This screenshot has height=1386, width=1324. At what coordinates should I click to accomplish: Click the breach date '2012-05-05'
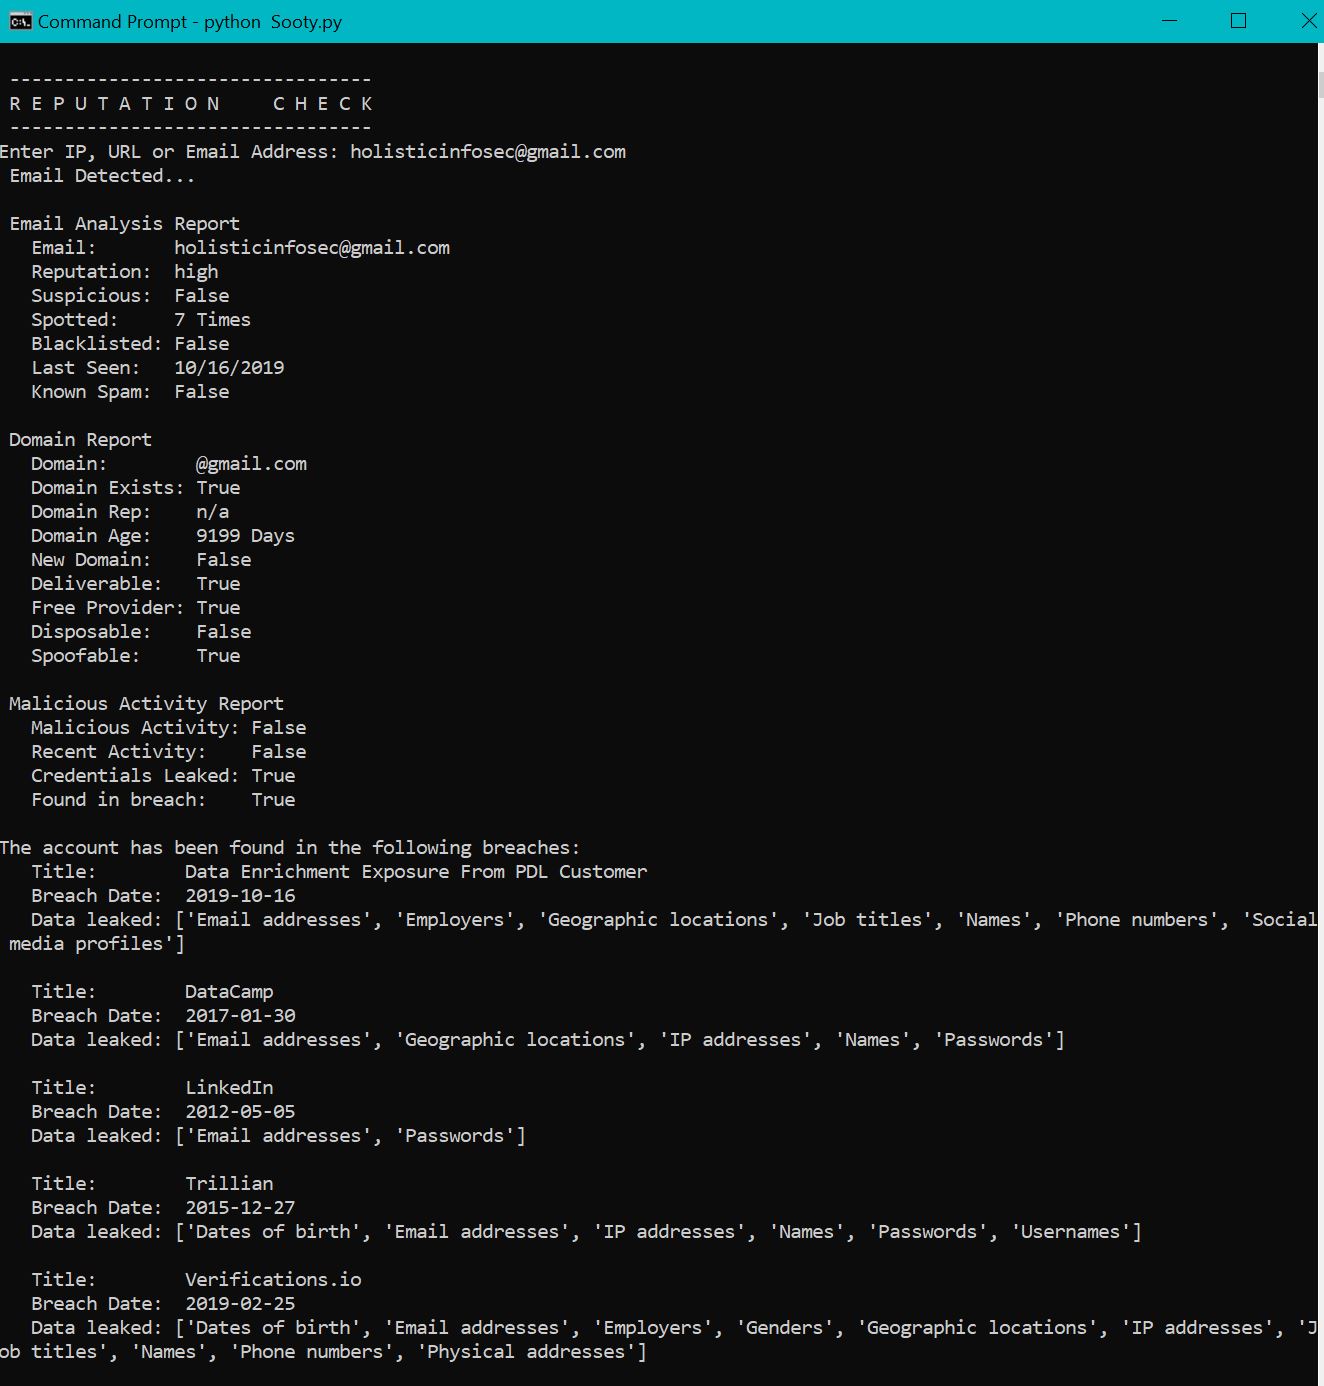pyautogui.click(x=241, y=1112)
